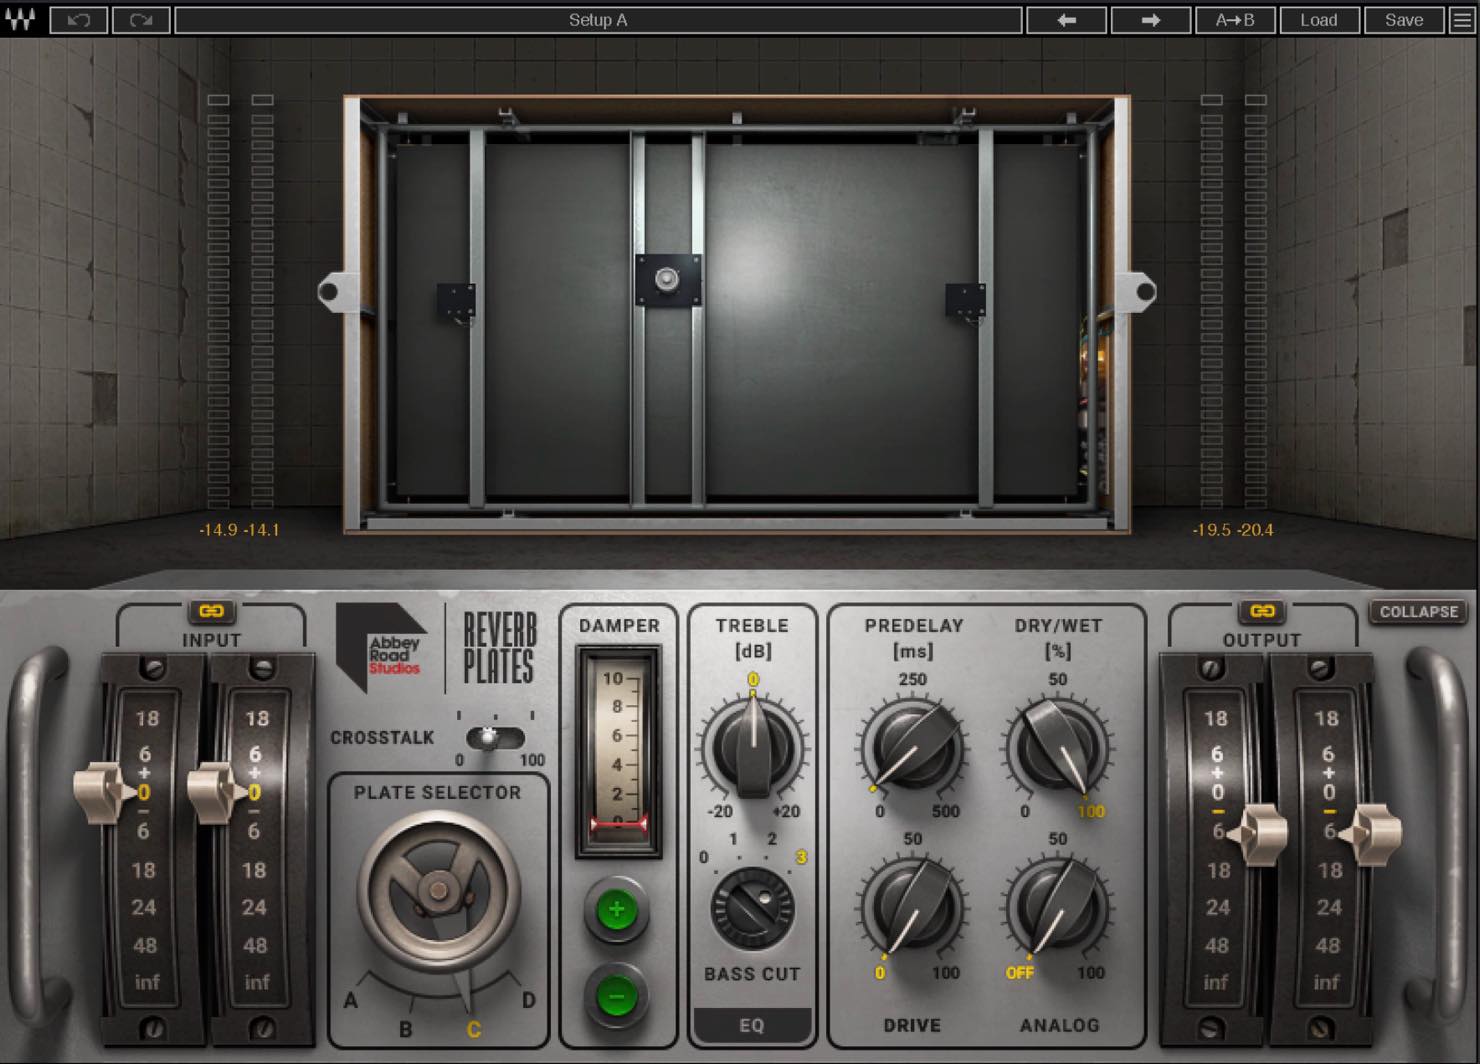Collapse the plate view panel
Screen dimensions: 1480x1064
click(x=1418, y=612)
